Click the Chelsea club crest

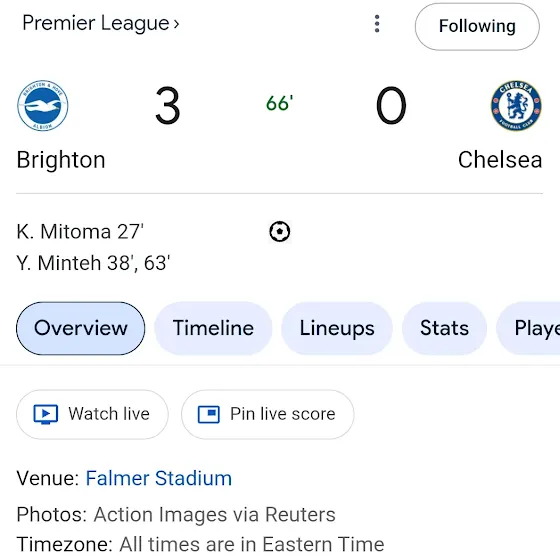[516, 105]
